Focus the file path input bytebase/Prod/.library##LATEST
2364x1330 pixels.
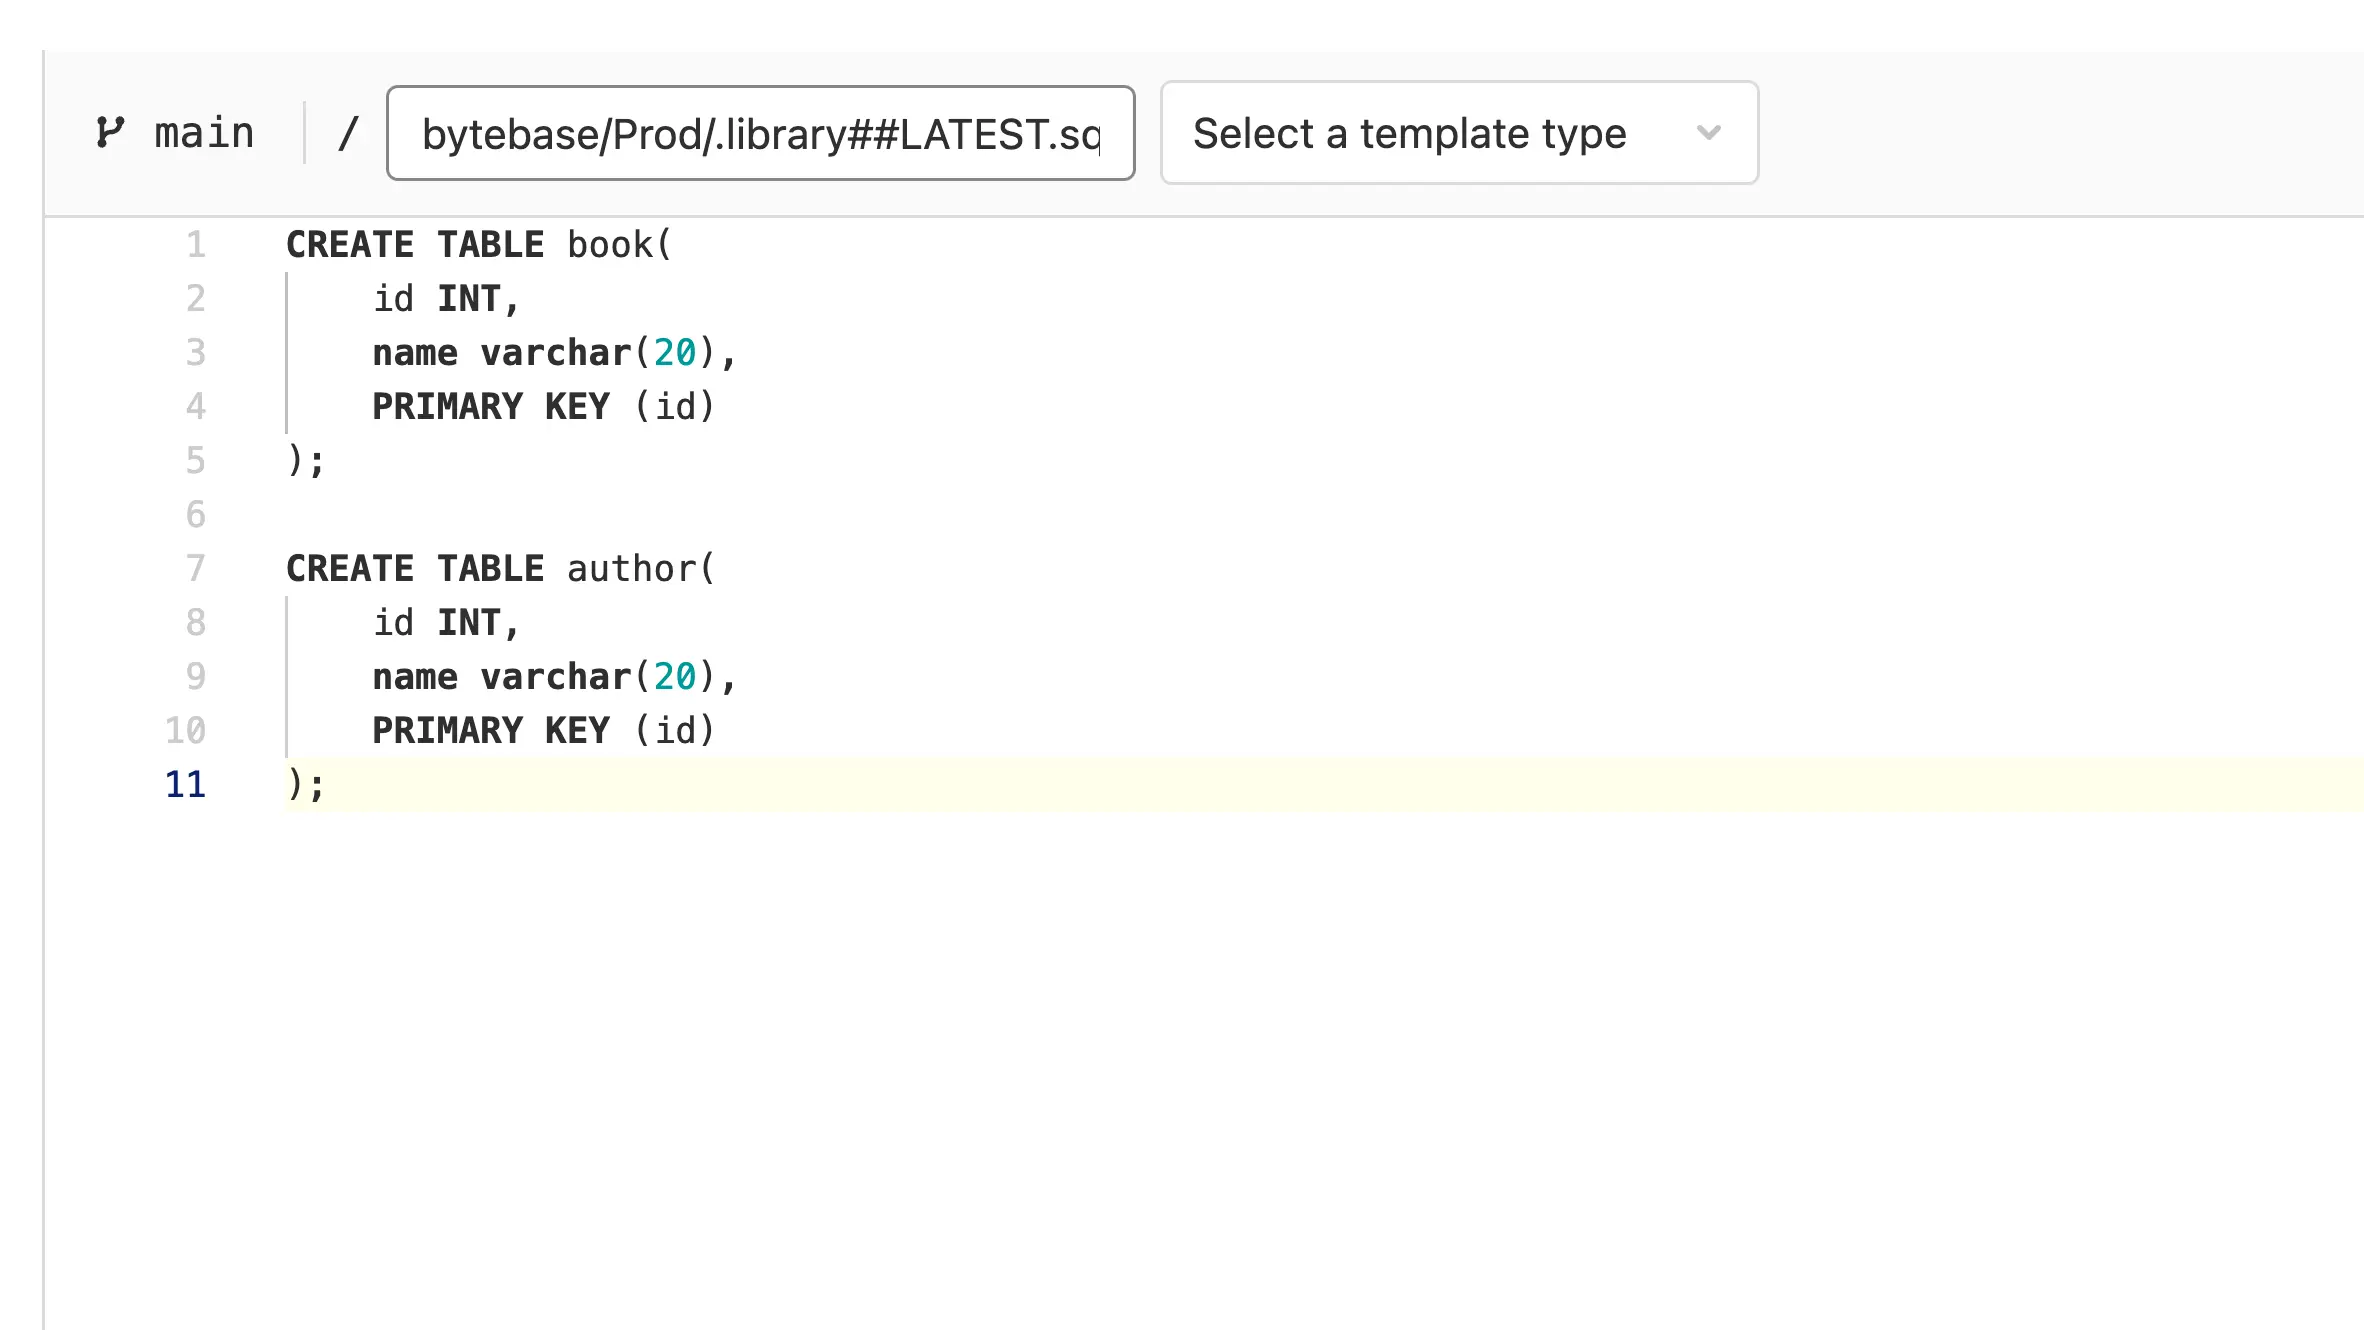point(761,133)
